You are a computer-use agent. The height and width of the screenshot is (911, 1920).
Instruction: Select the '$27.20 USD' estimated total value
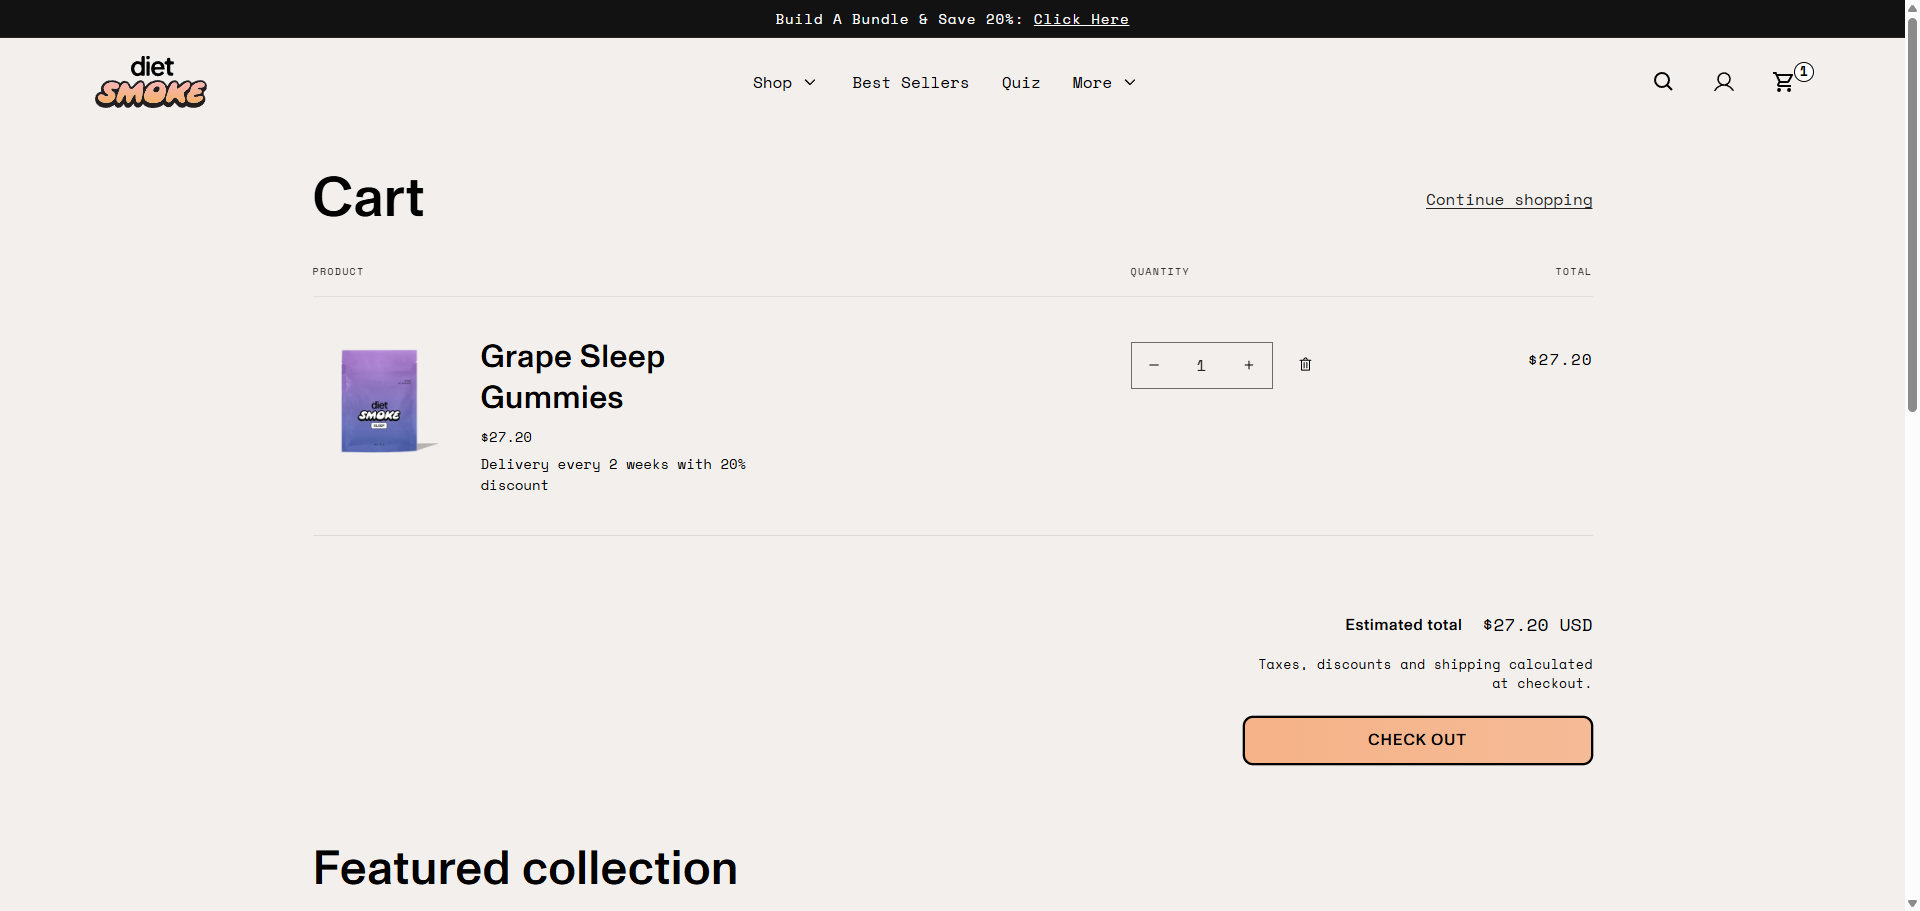1537,625
